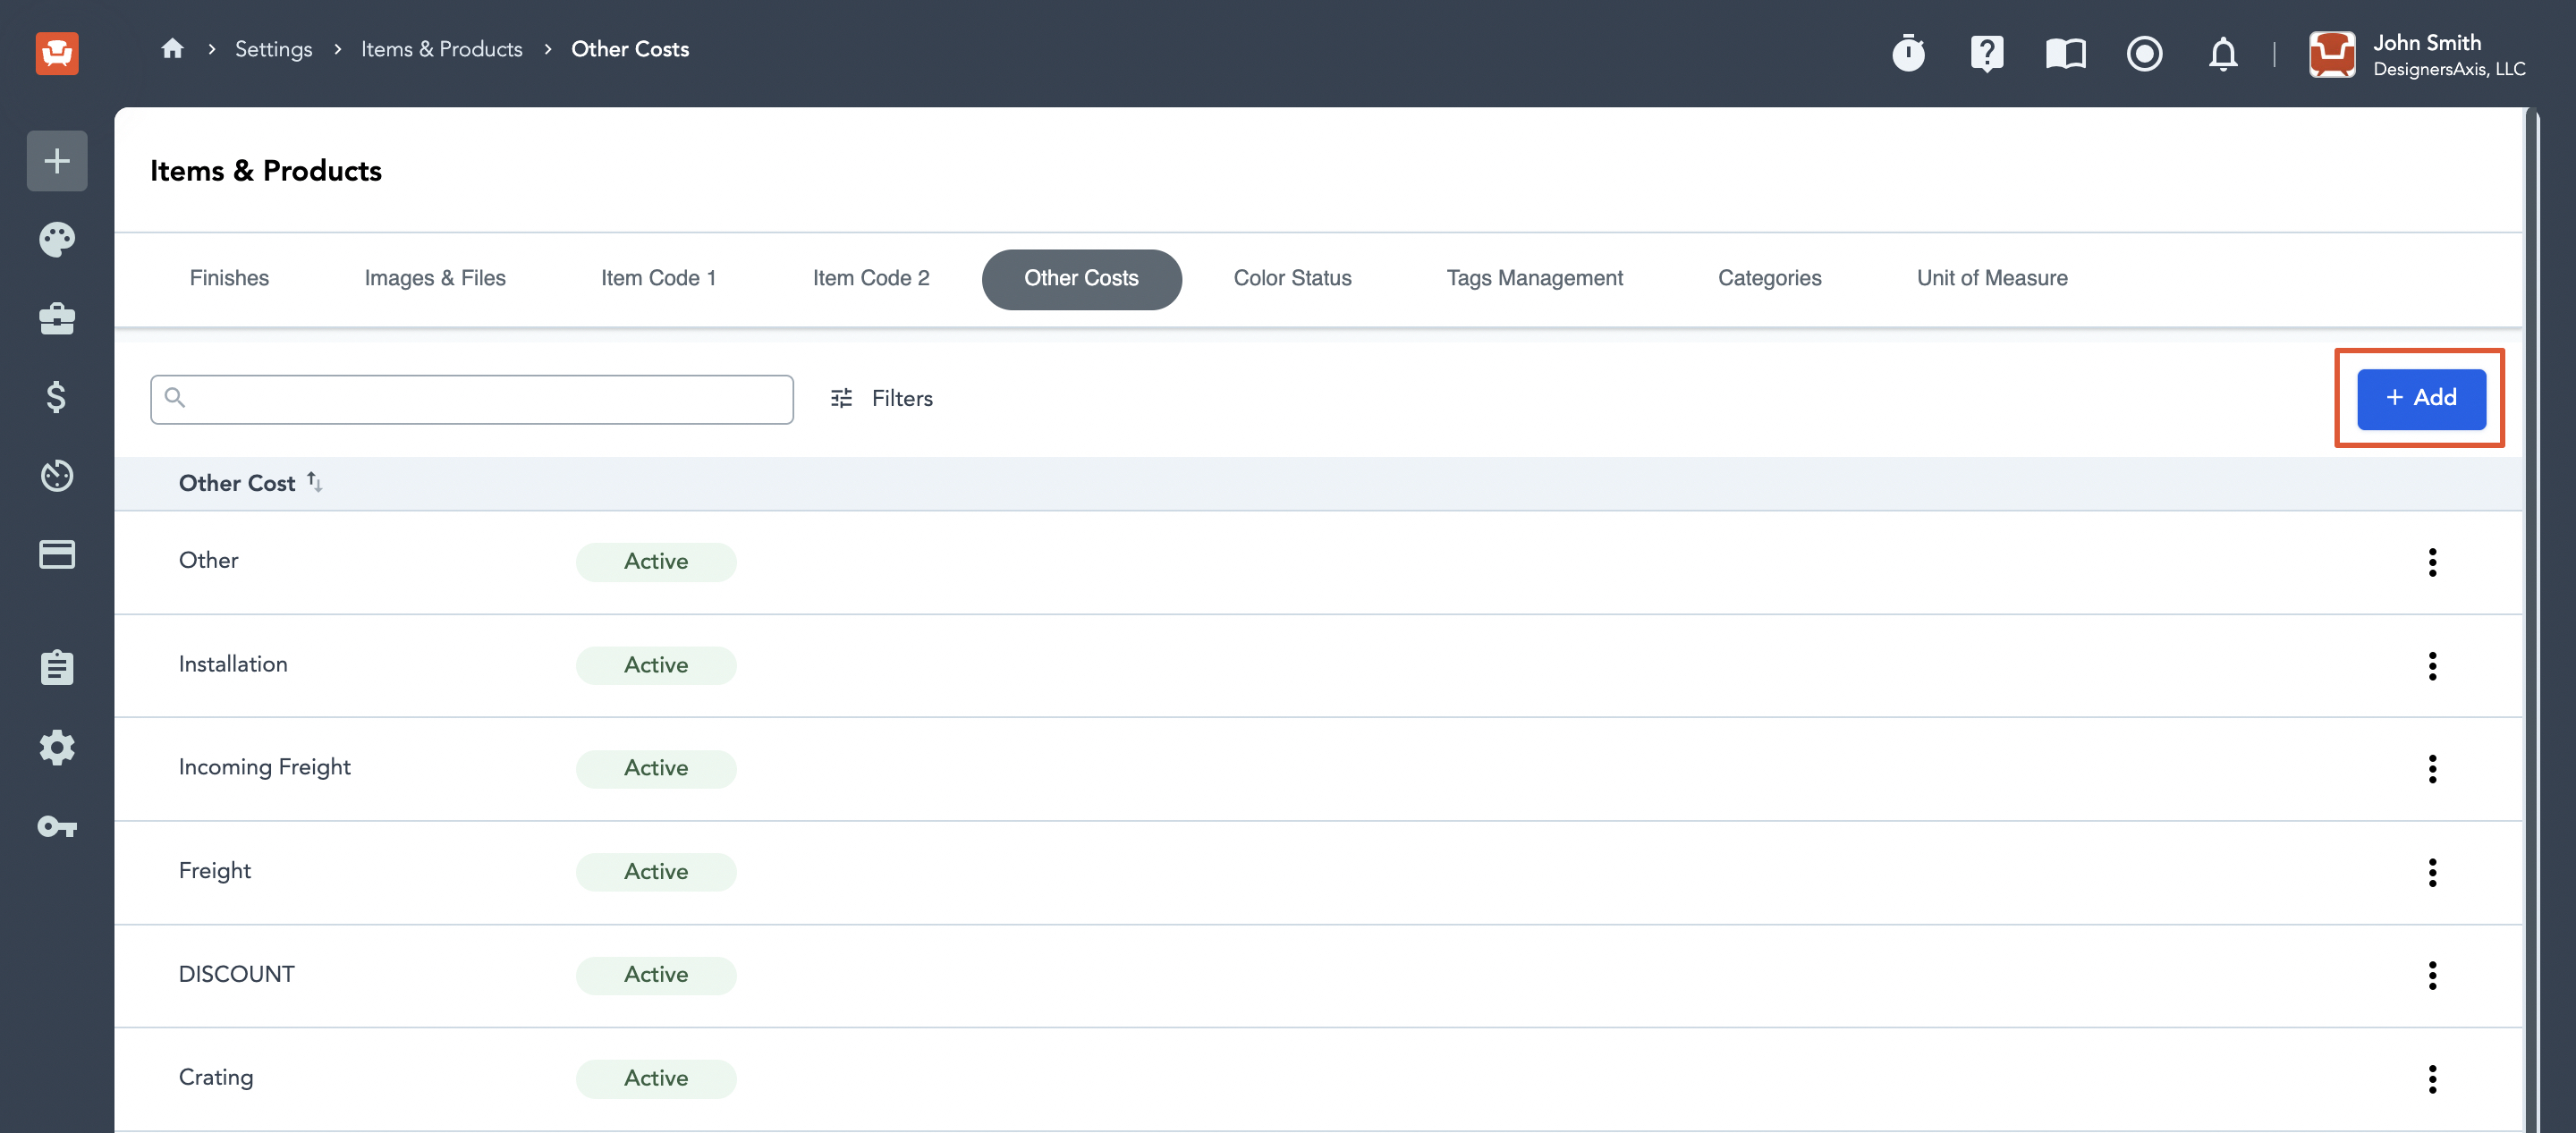Switch to the Tags Management tab
Screen dimensions: 2576x1133
1534,278
